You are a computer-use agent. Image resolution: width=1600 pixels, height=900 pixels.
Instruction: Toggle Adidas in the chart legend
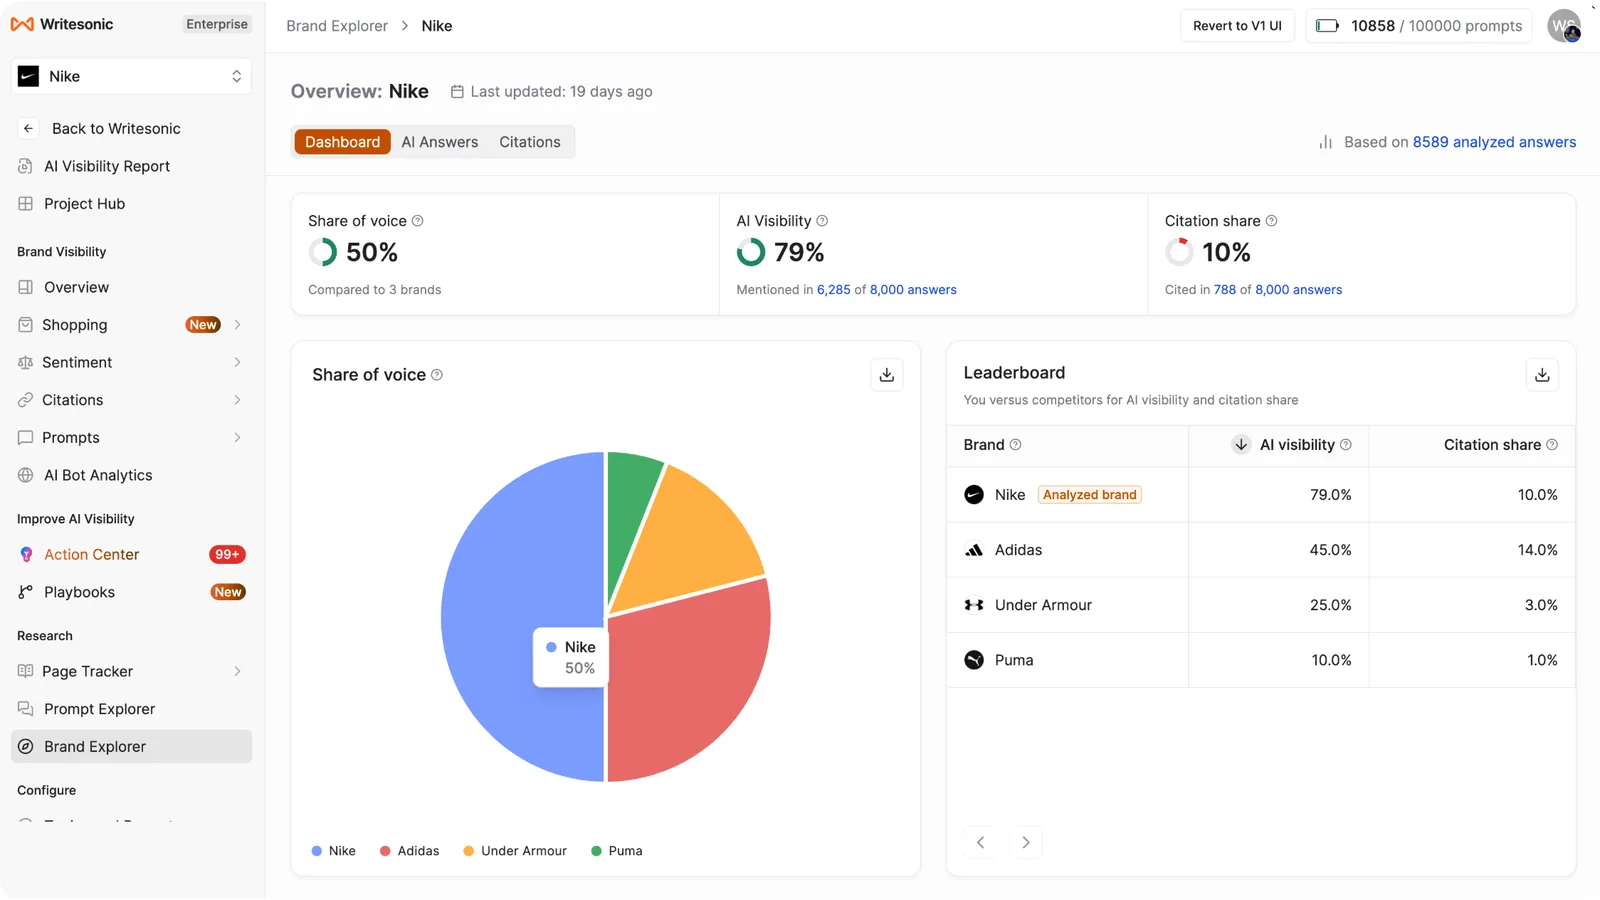(x=409, y=851)
